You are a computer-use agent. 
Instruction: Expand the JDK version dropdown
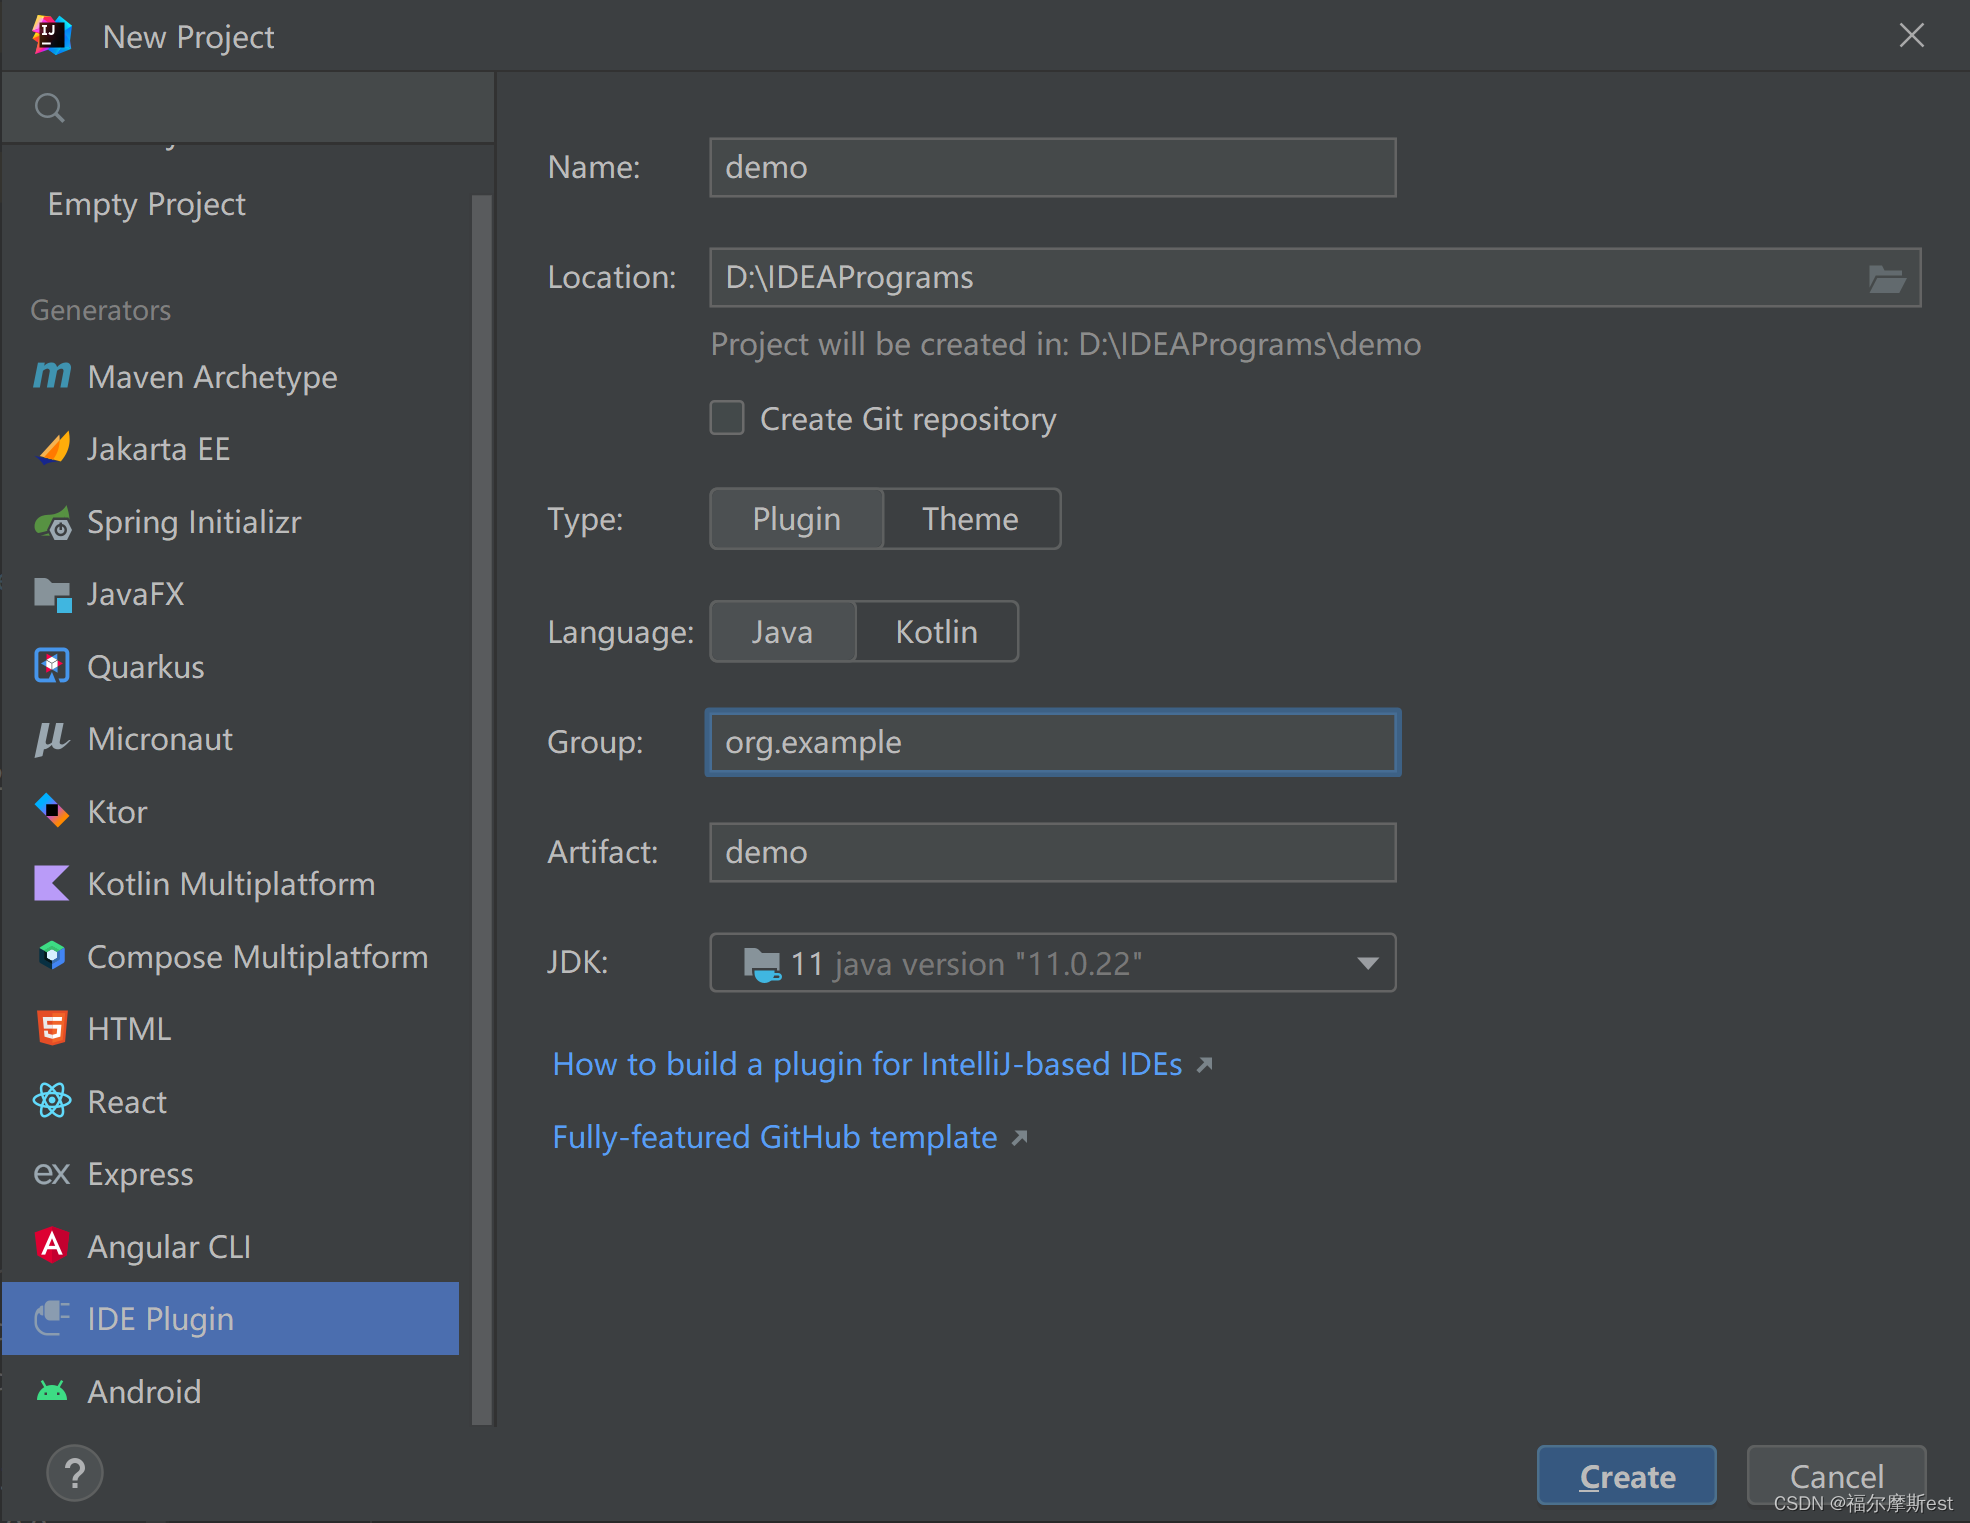pos(1367,963)
